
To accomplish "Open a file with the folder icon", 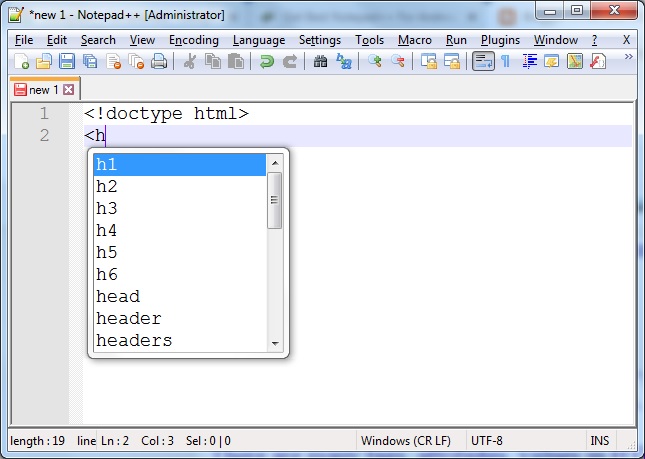I will 44,61.
